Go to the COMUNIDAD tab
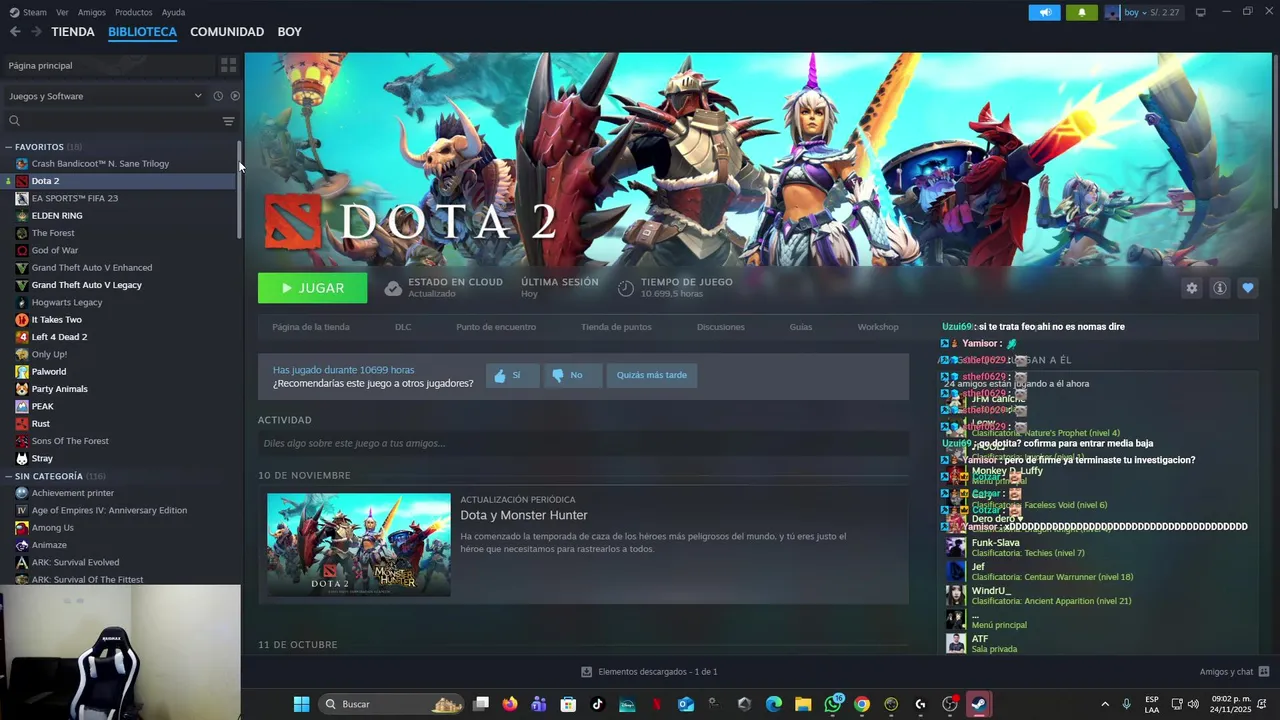The width and height of the screenshot is (1280, 720). [x=227, y=32]
